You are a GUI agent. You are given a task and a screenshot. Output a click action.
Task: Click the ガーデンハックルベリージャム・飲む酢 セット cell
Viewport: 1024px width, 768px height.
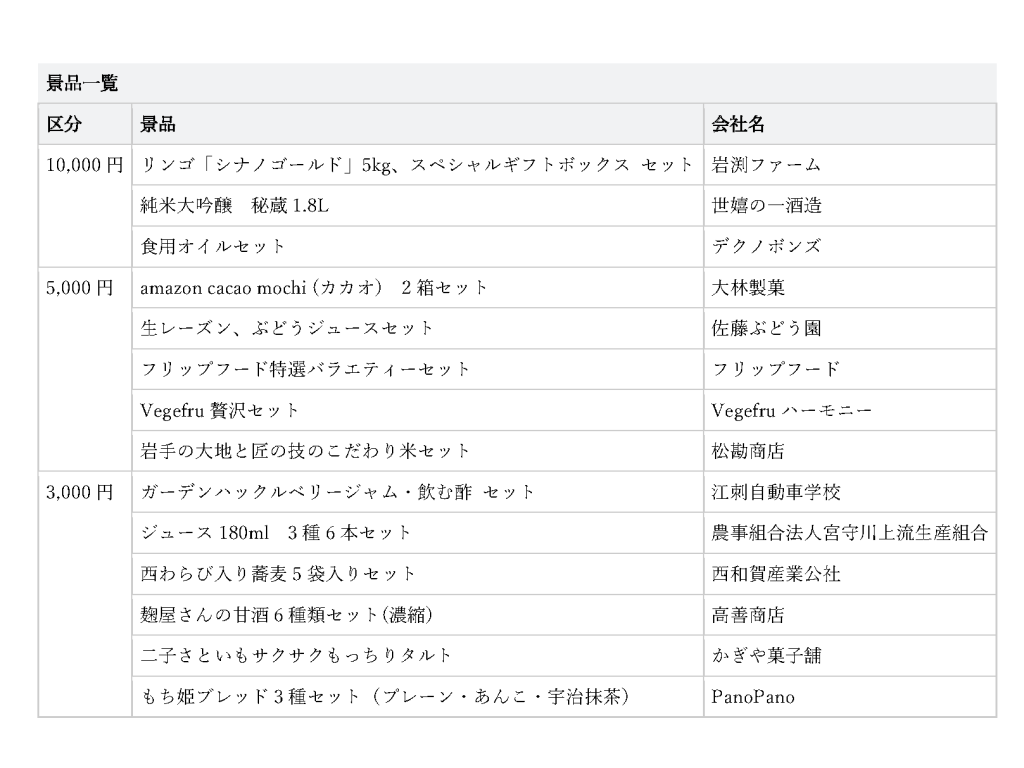point(418,492)
